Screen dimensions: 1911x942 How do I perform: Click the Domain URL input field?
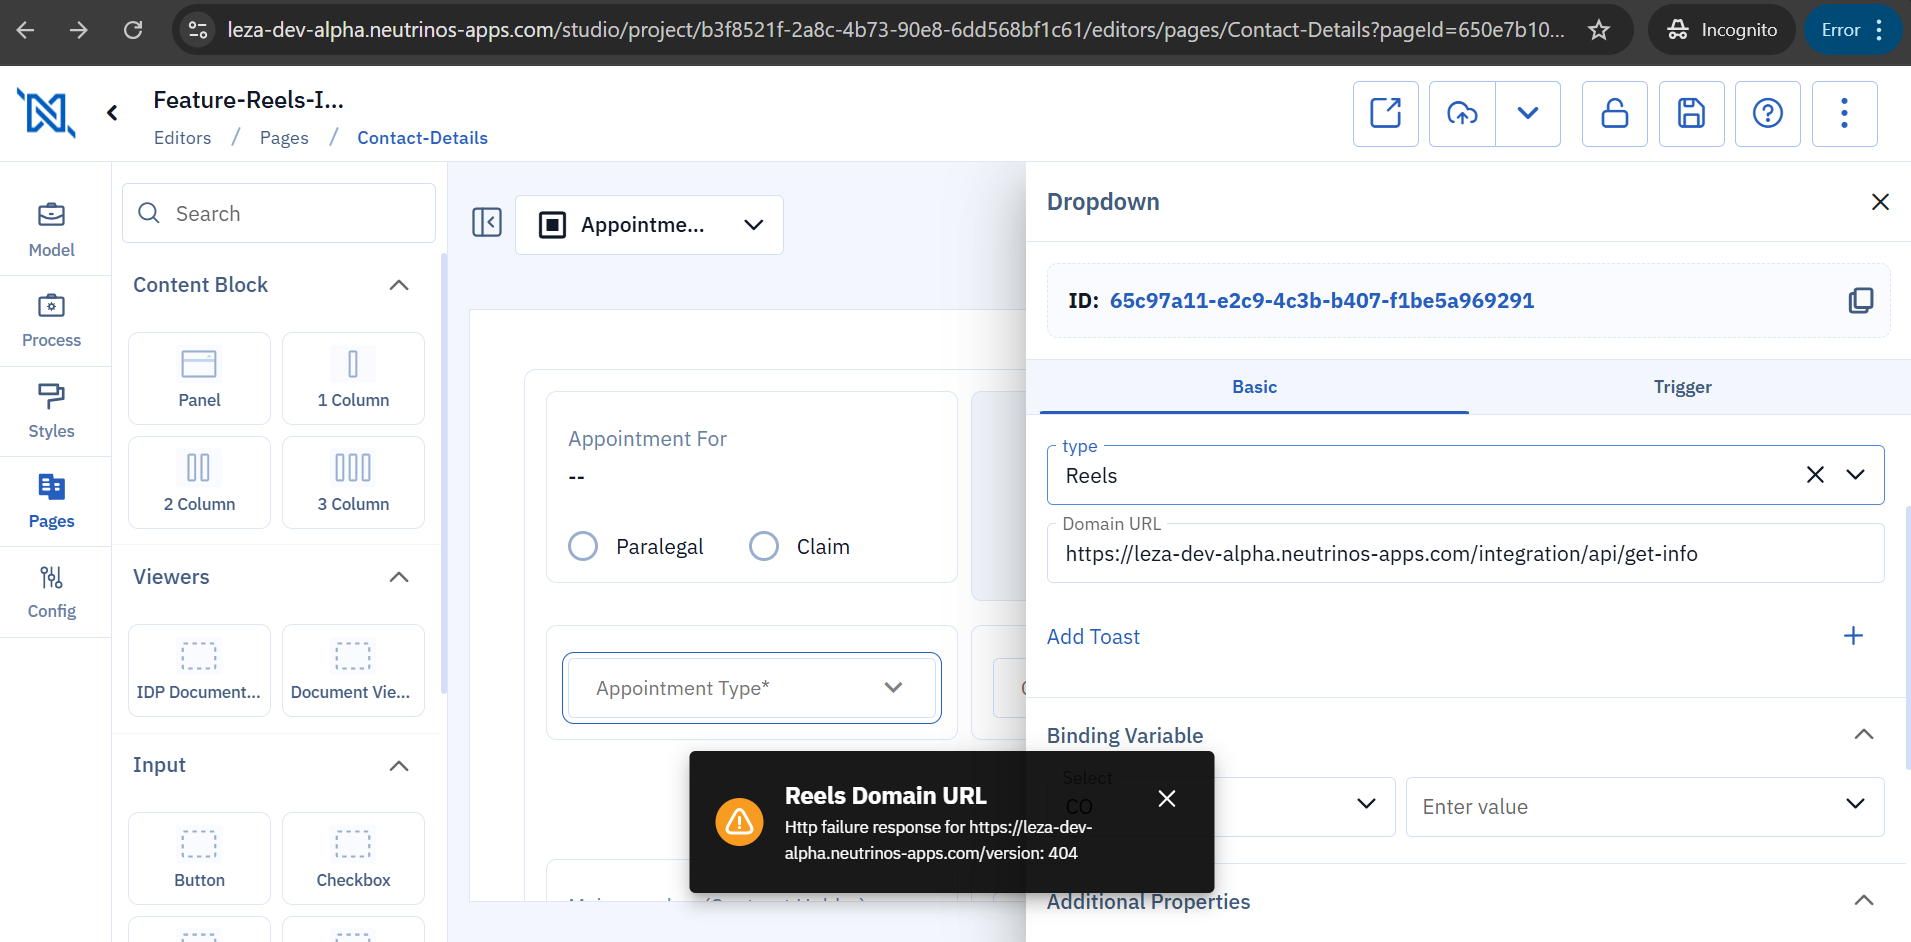[1464, 554]
